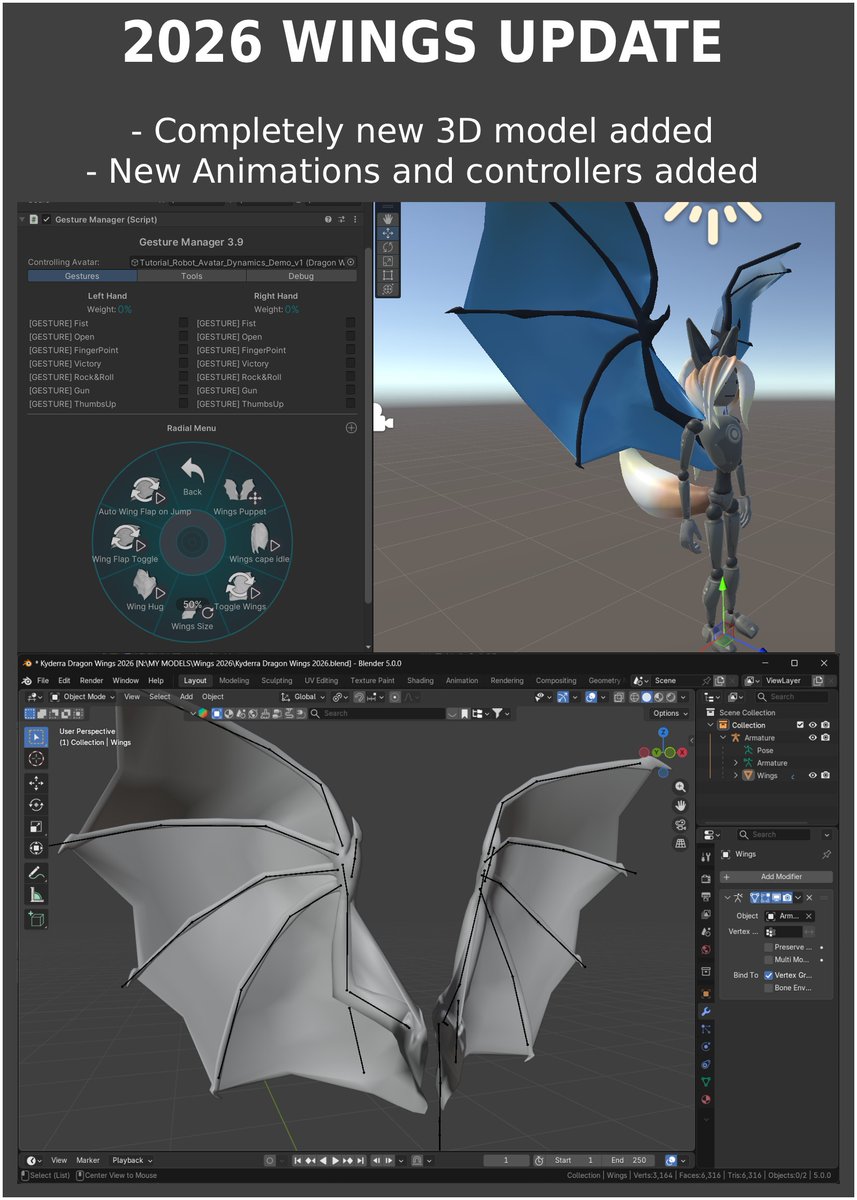
Task: Toggle the Gesture Manager script enabled checkbox
Action: 46,219
